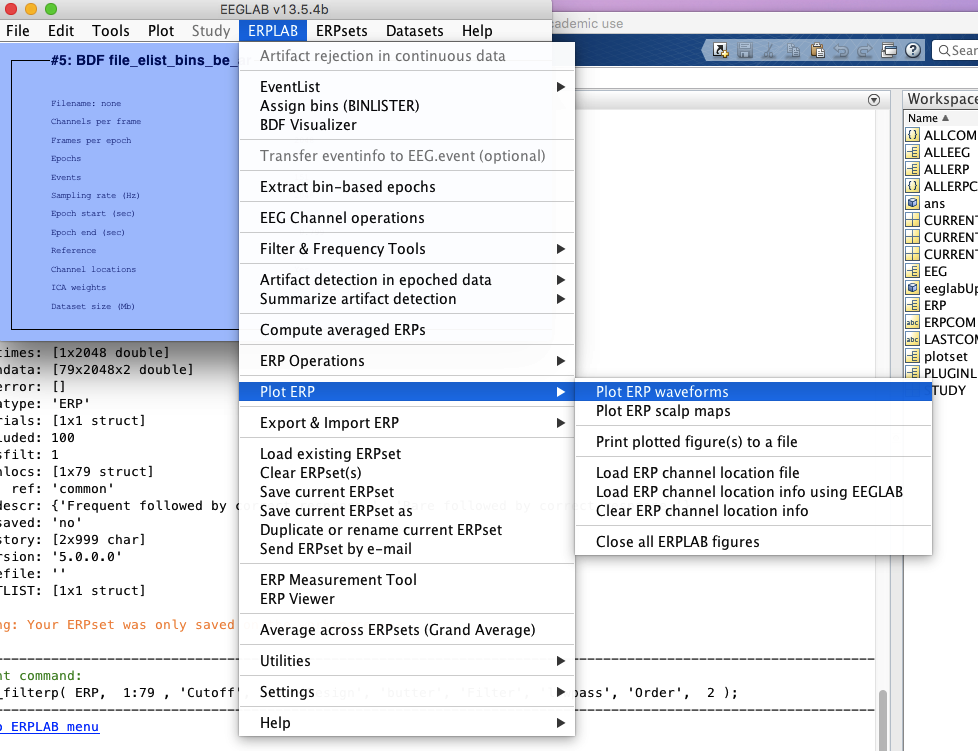Expand Summarize artifact detection submenu
The image size is (978, 751).
pos(407,299)
